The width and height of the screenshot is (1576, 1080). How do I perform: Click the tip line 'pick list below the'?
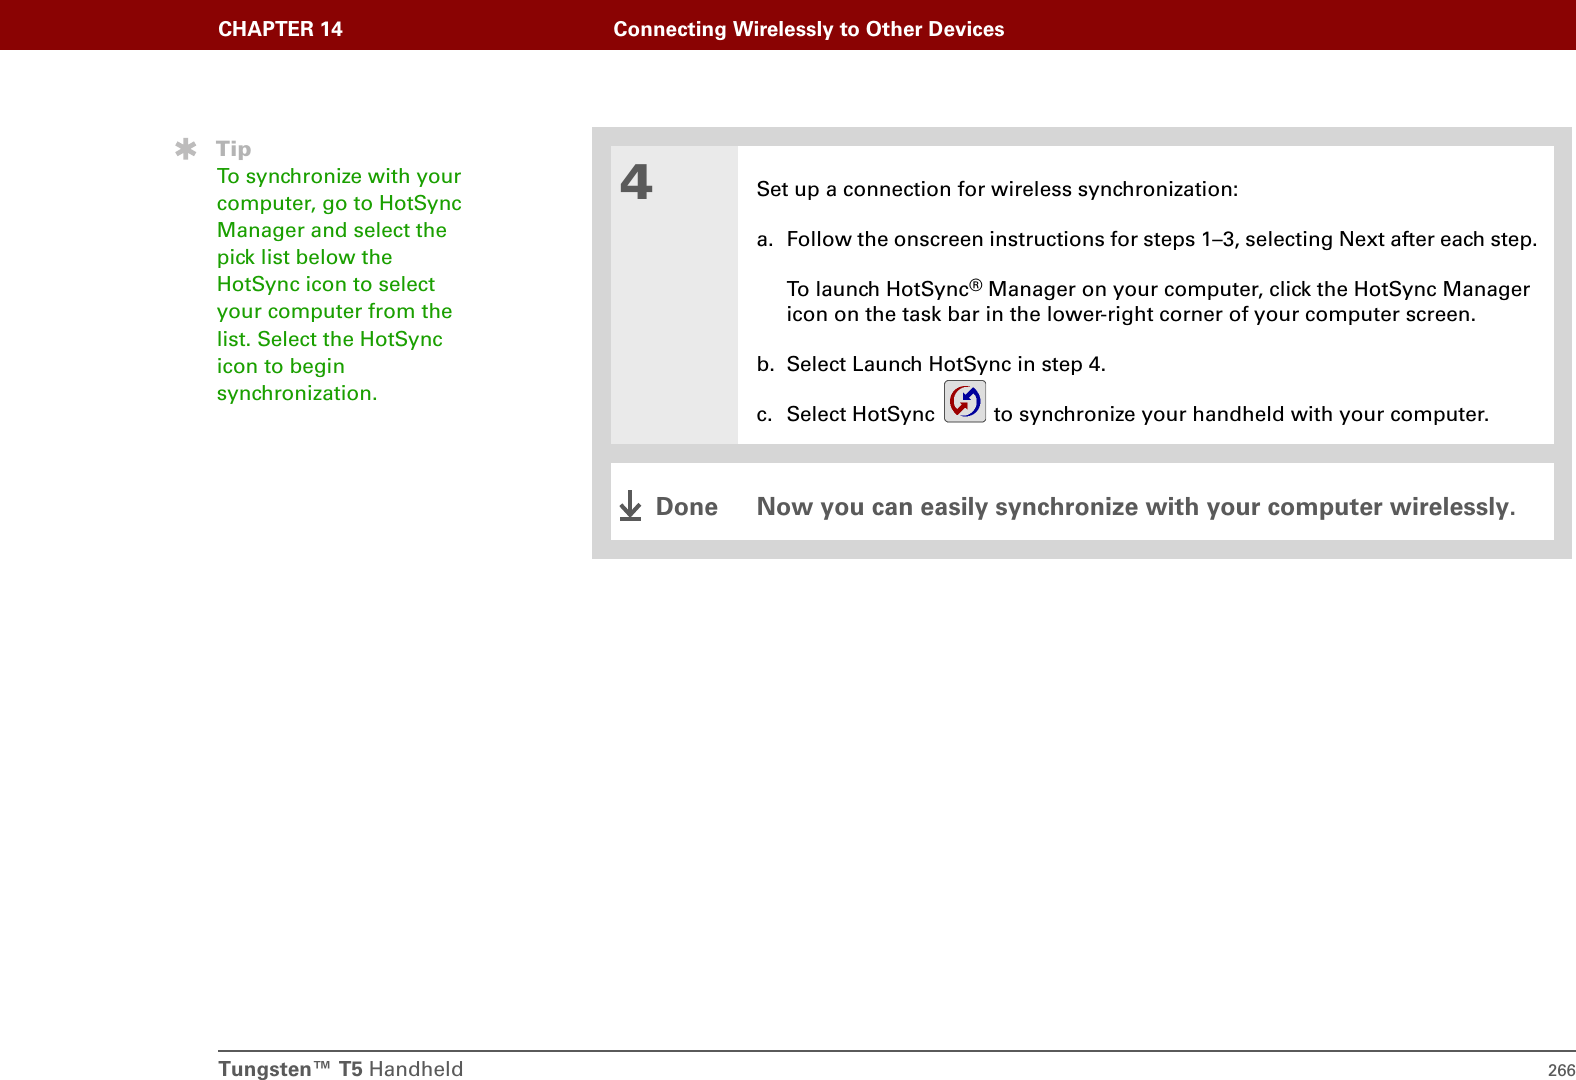(305, 257)
